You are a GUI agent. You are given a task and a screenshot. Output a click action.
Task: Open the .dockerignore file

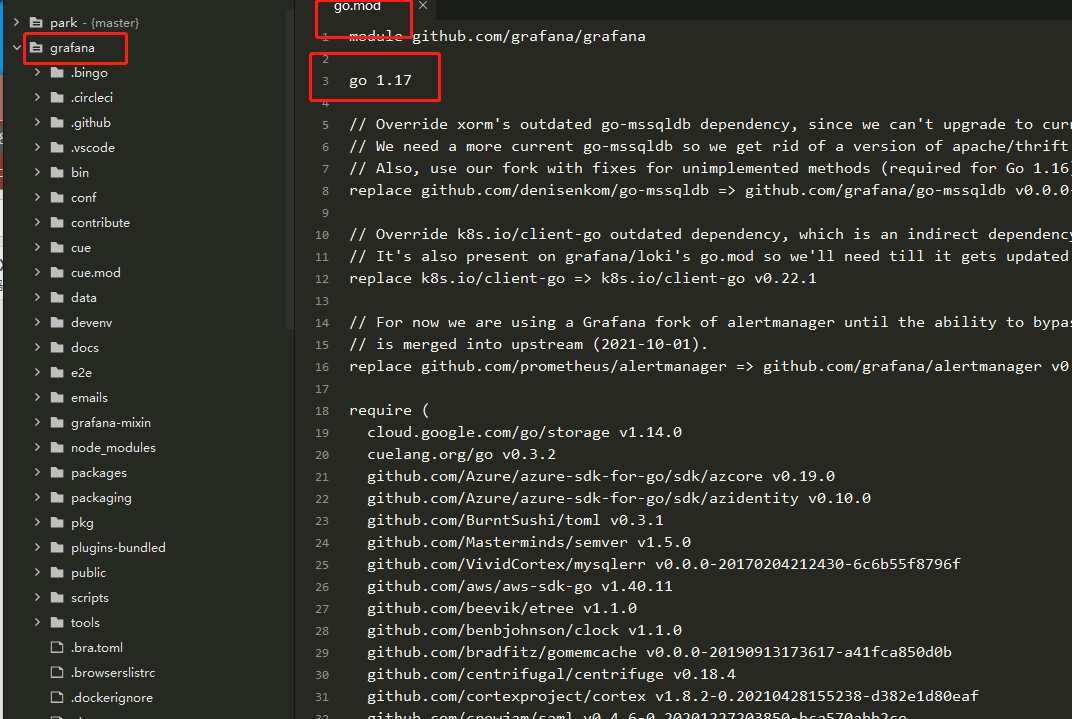click(x=112, y=698)
